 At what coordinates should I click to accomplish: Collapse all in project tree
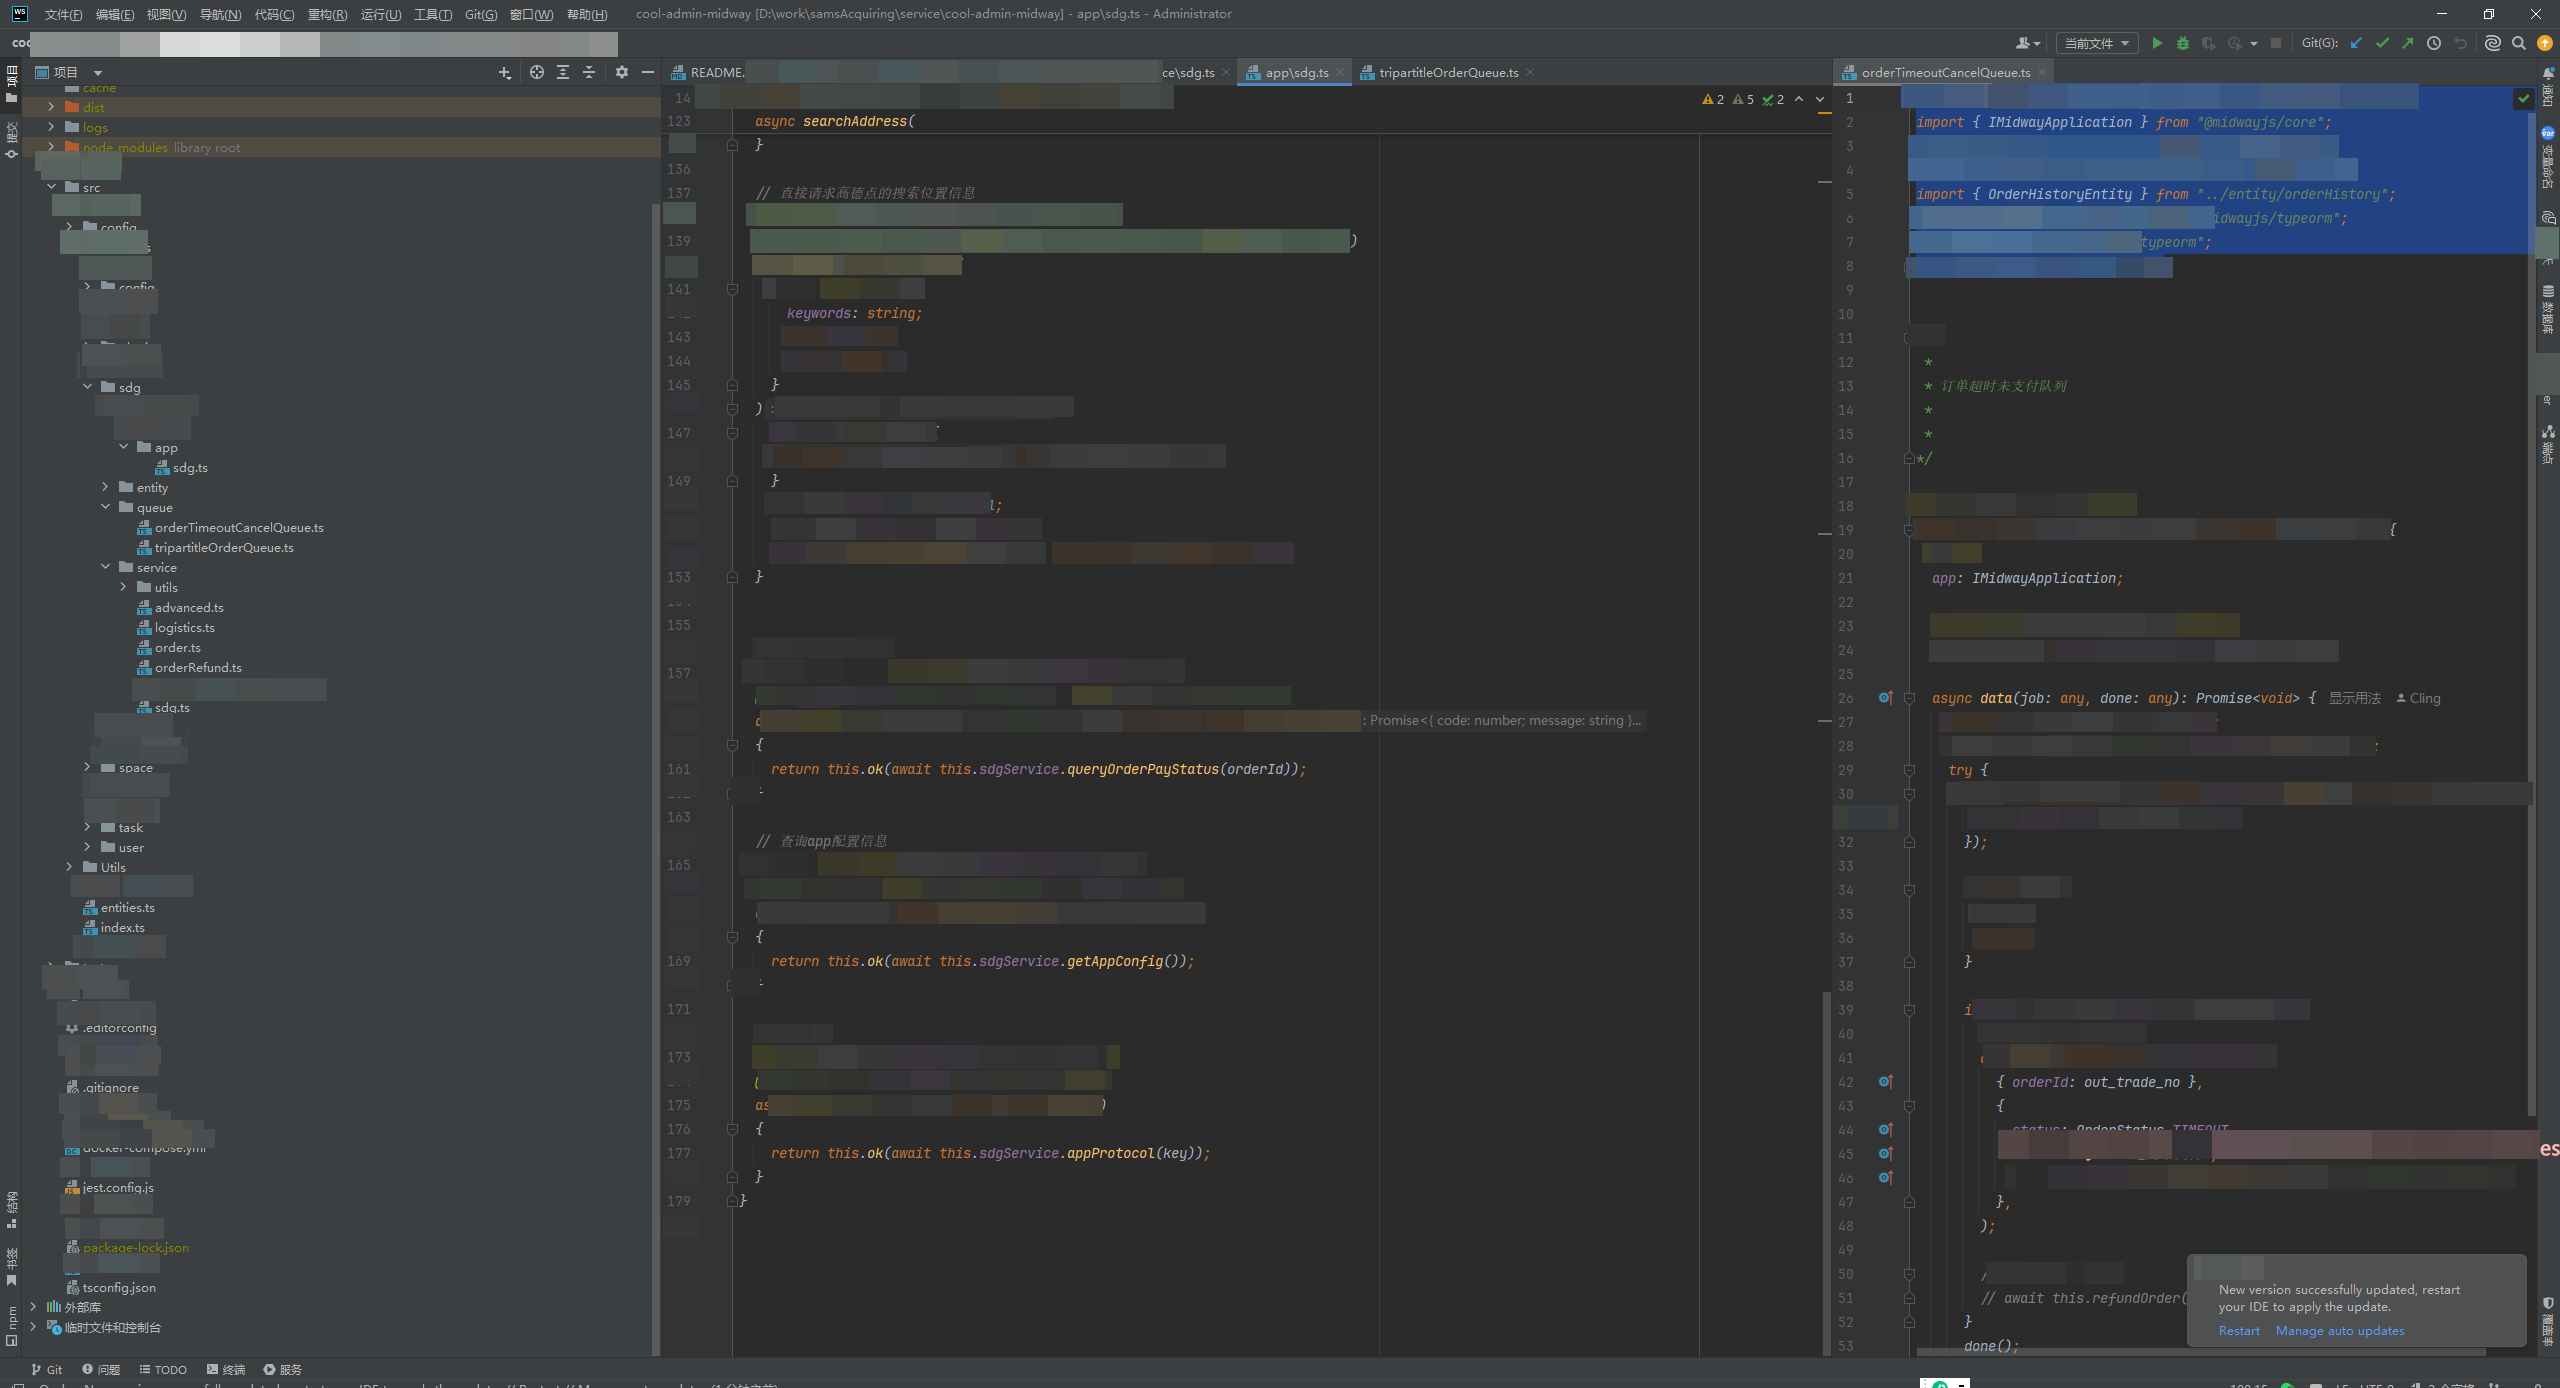[589, 72]
